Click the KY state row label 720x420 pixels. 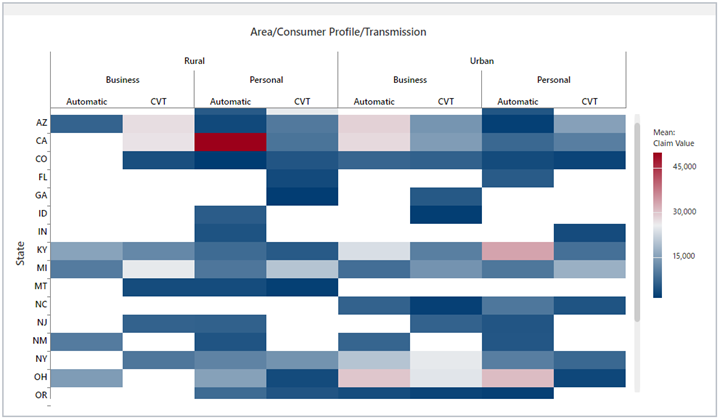point(40,251)
